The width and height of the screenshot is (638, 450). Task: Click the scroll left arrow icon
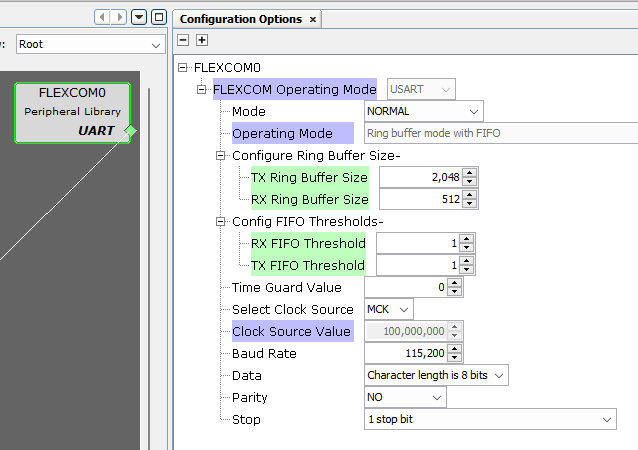click(x=102, y=18)
